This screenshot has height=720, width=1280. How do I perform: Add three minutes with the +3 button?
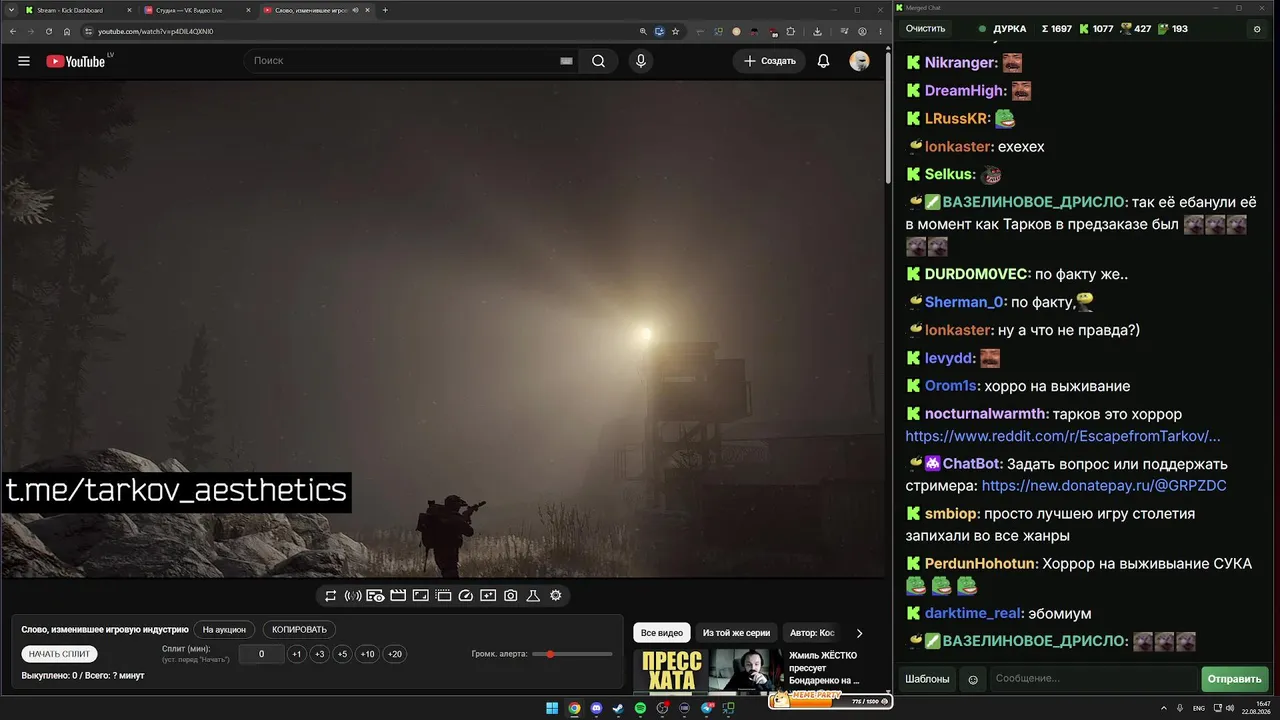tap(319, 654)
